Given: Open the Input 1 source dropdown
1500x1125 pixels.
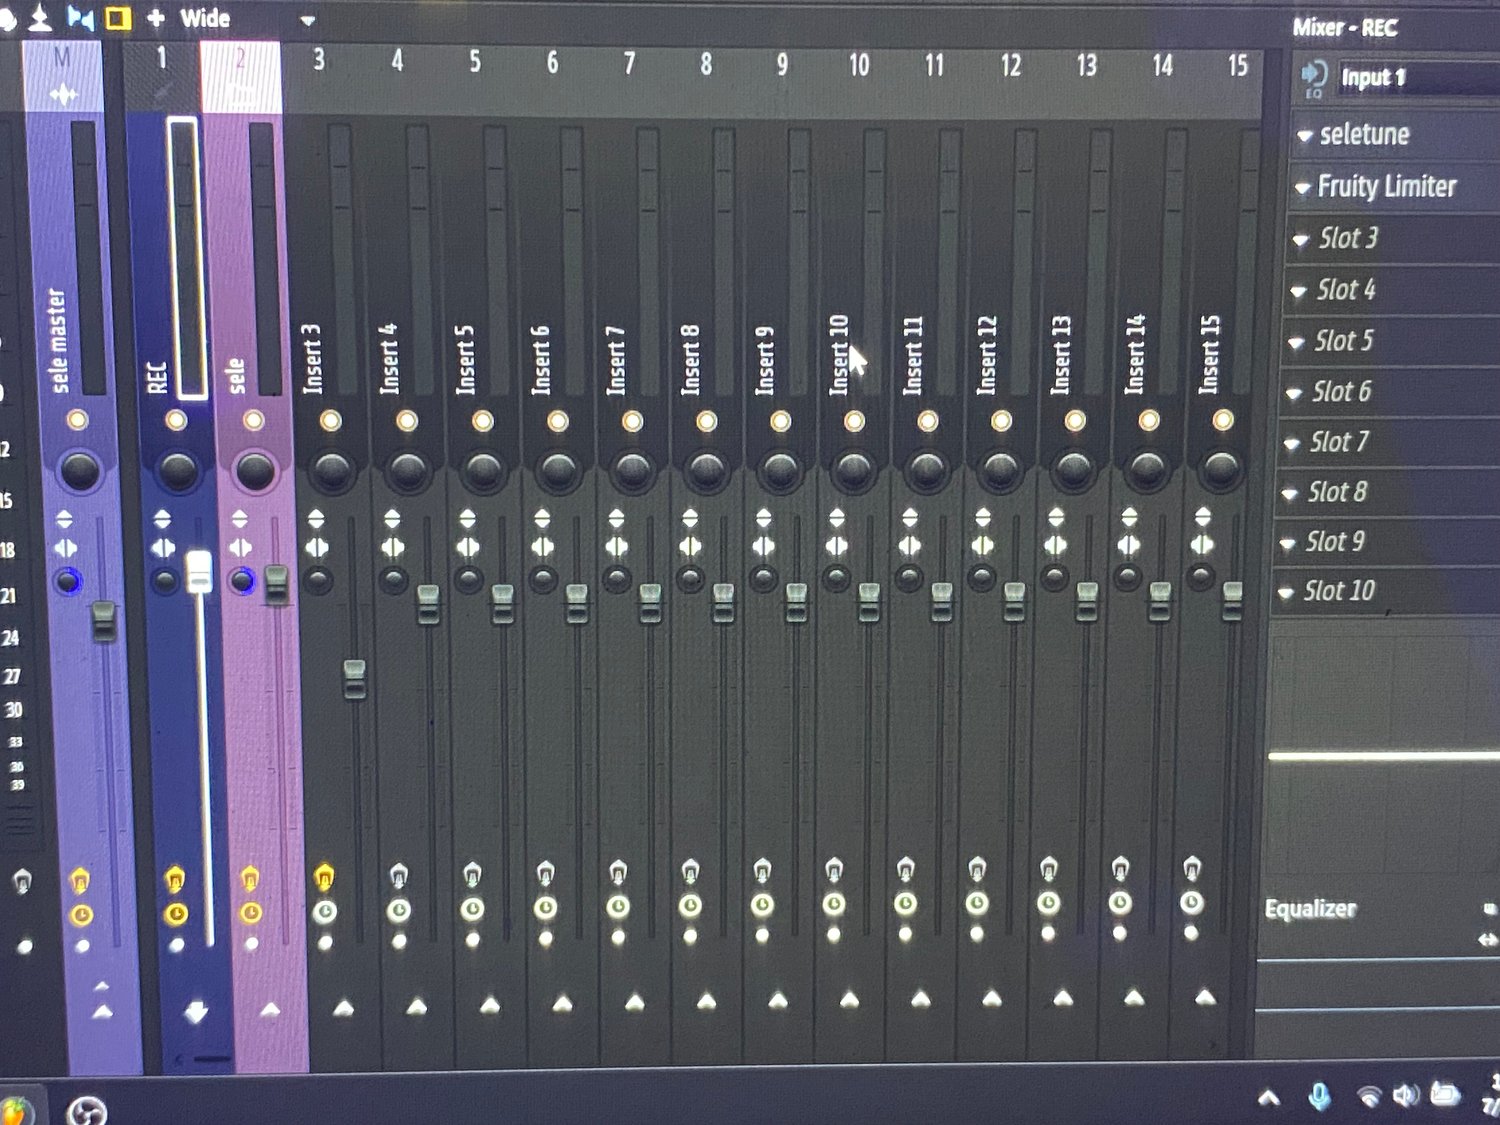Looking at the screenshot, I should 1419,77.
